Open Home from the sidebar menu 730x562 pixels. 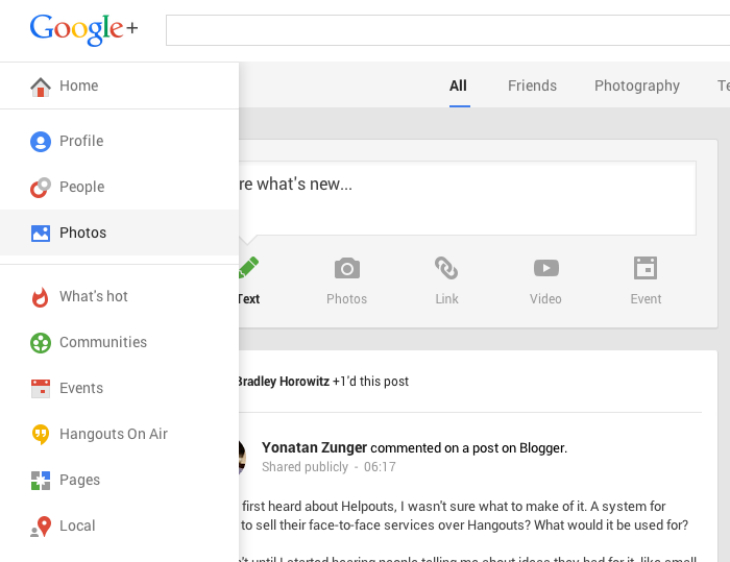tap(119, 86)
